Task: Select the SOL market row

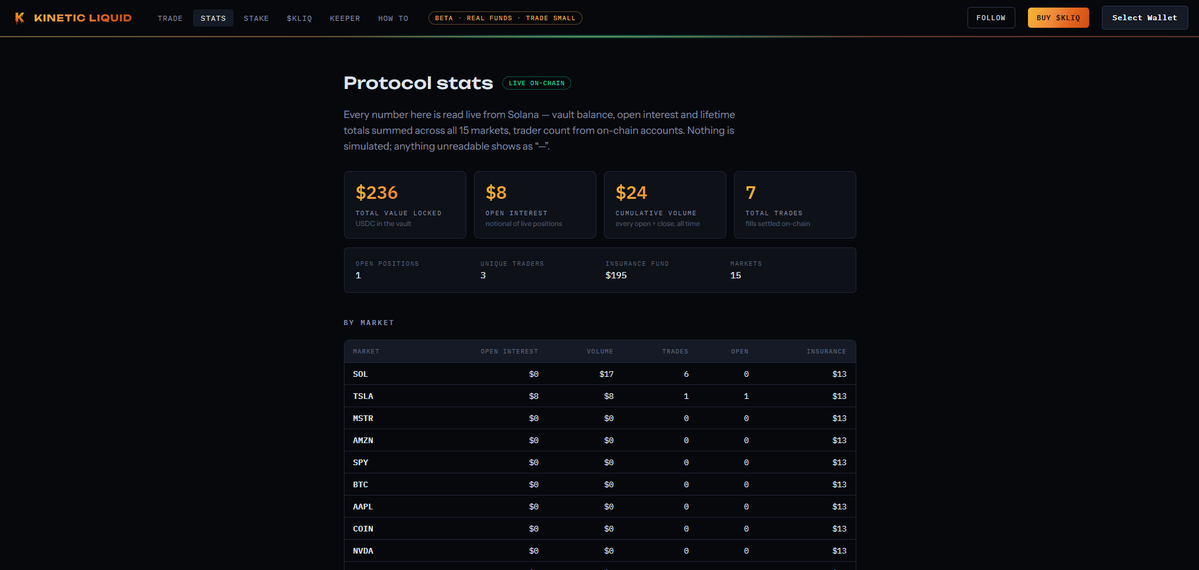Action: pos(600,374)
